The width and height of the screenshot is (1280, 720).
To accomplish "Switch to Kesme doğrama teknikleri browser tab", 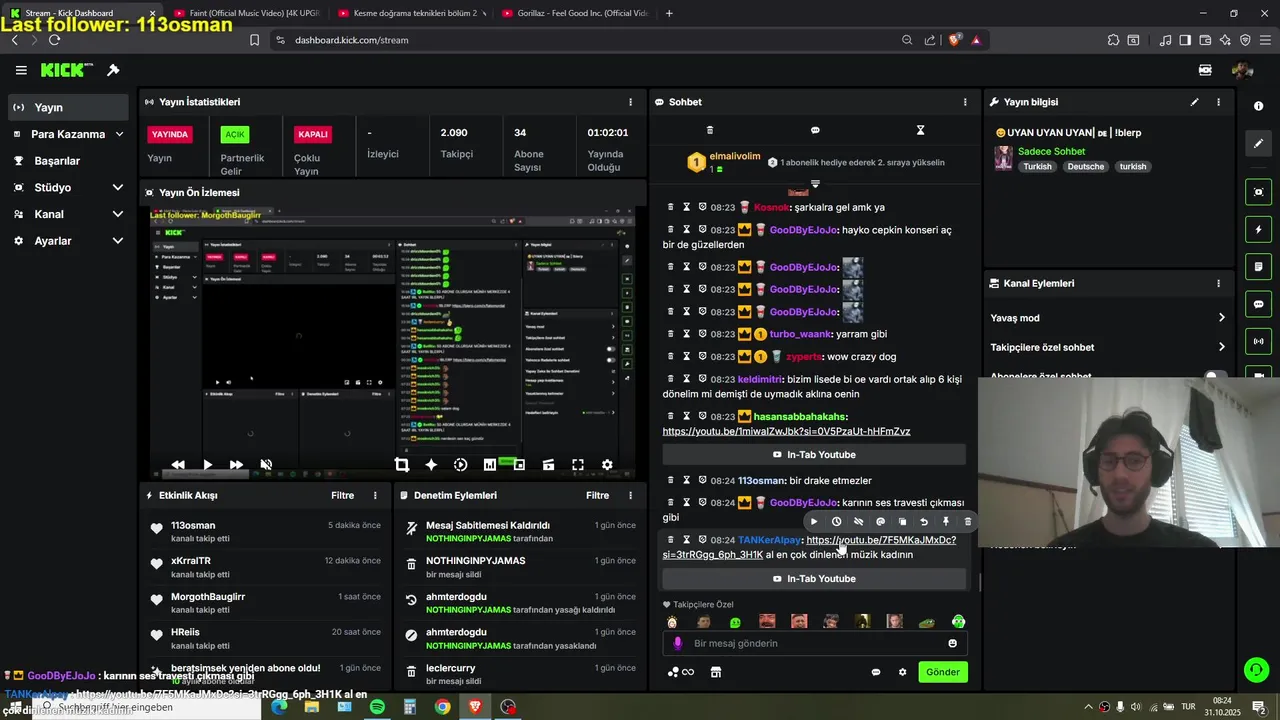I will [x=411, y=13].
